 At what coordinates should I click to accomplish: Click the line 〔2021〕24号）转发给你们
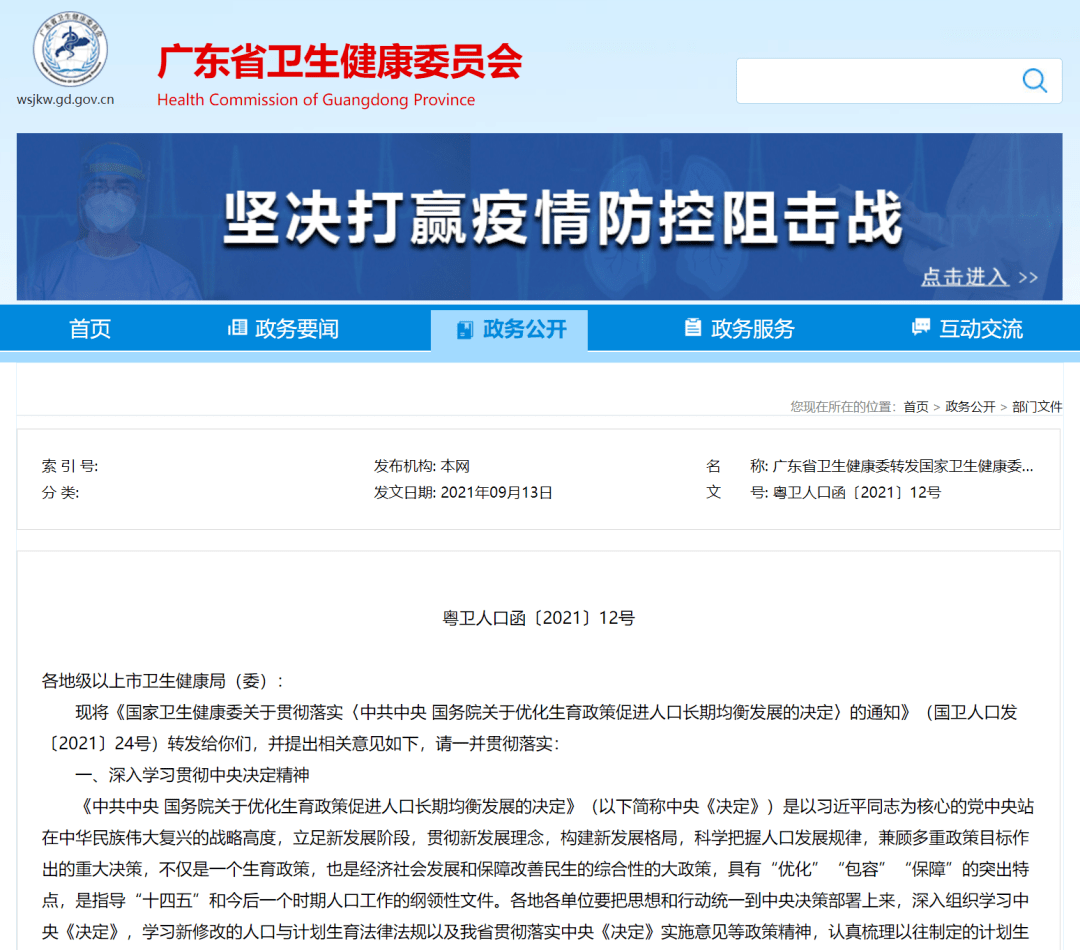[x=300, y=744]
